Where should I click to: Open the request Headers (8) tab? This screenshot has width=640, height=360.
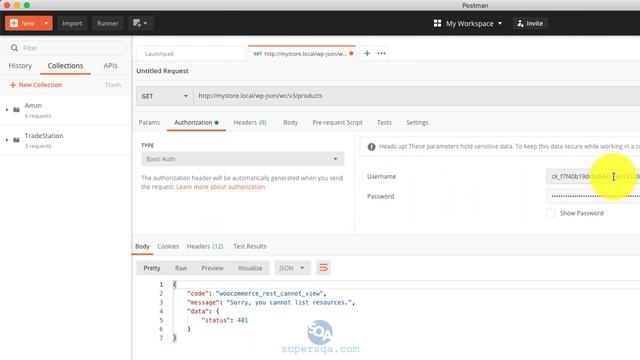coord(250,122)
